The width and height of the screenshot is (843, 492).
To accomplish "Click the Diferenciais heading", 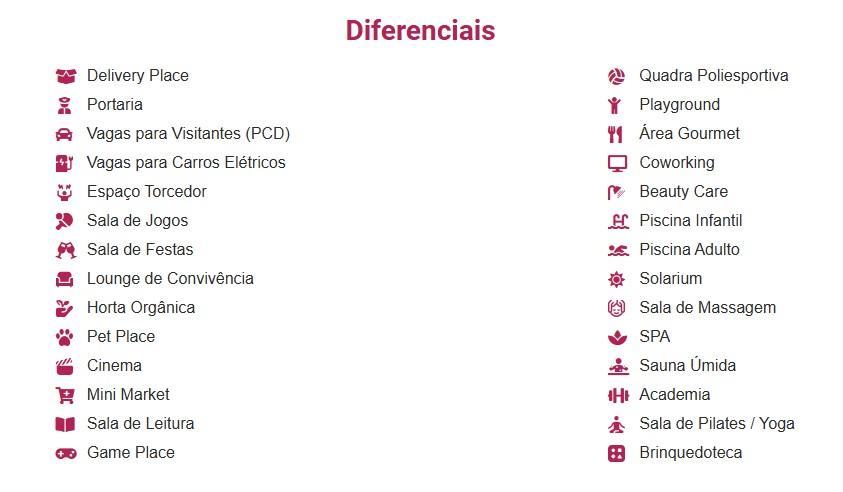I will [x=420, y=30].
